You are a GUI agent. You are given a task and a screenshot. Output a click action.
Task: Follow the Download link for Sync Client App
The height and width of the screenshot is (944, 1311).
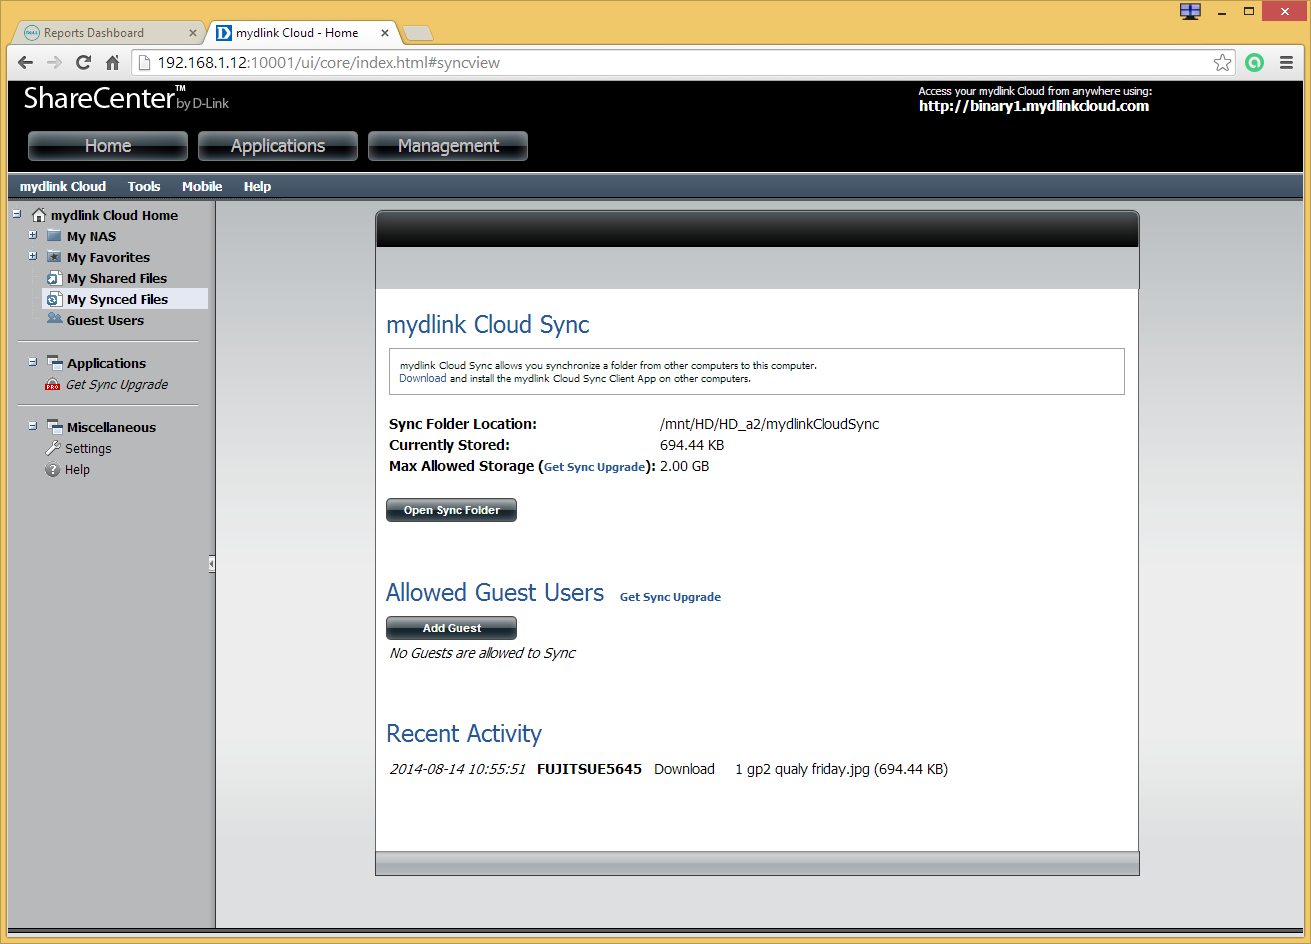click(423, 379)
